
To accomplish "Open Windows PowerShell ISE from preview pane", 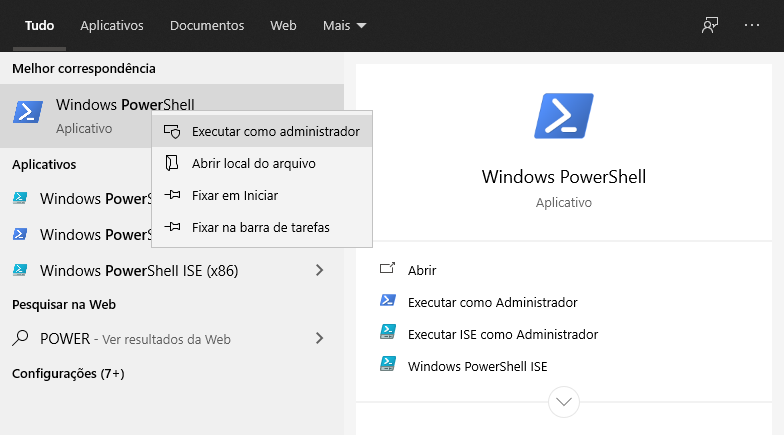I will point(478,366).
